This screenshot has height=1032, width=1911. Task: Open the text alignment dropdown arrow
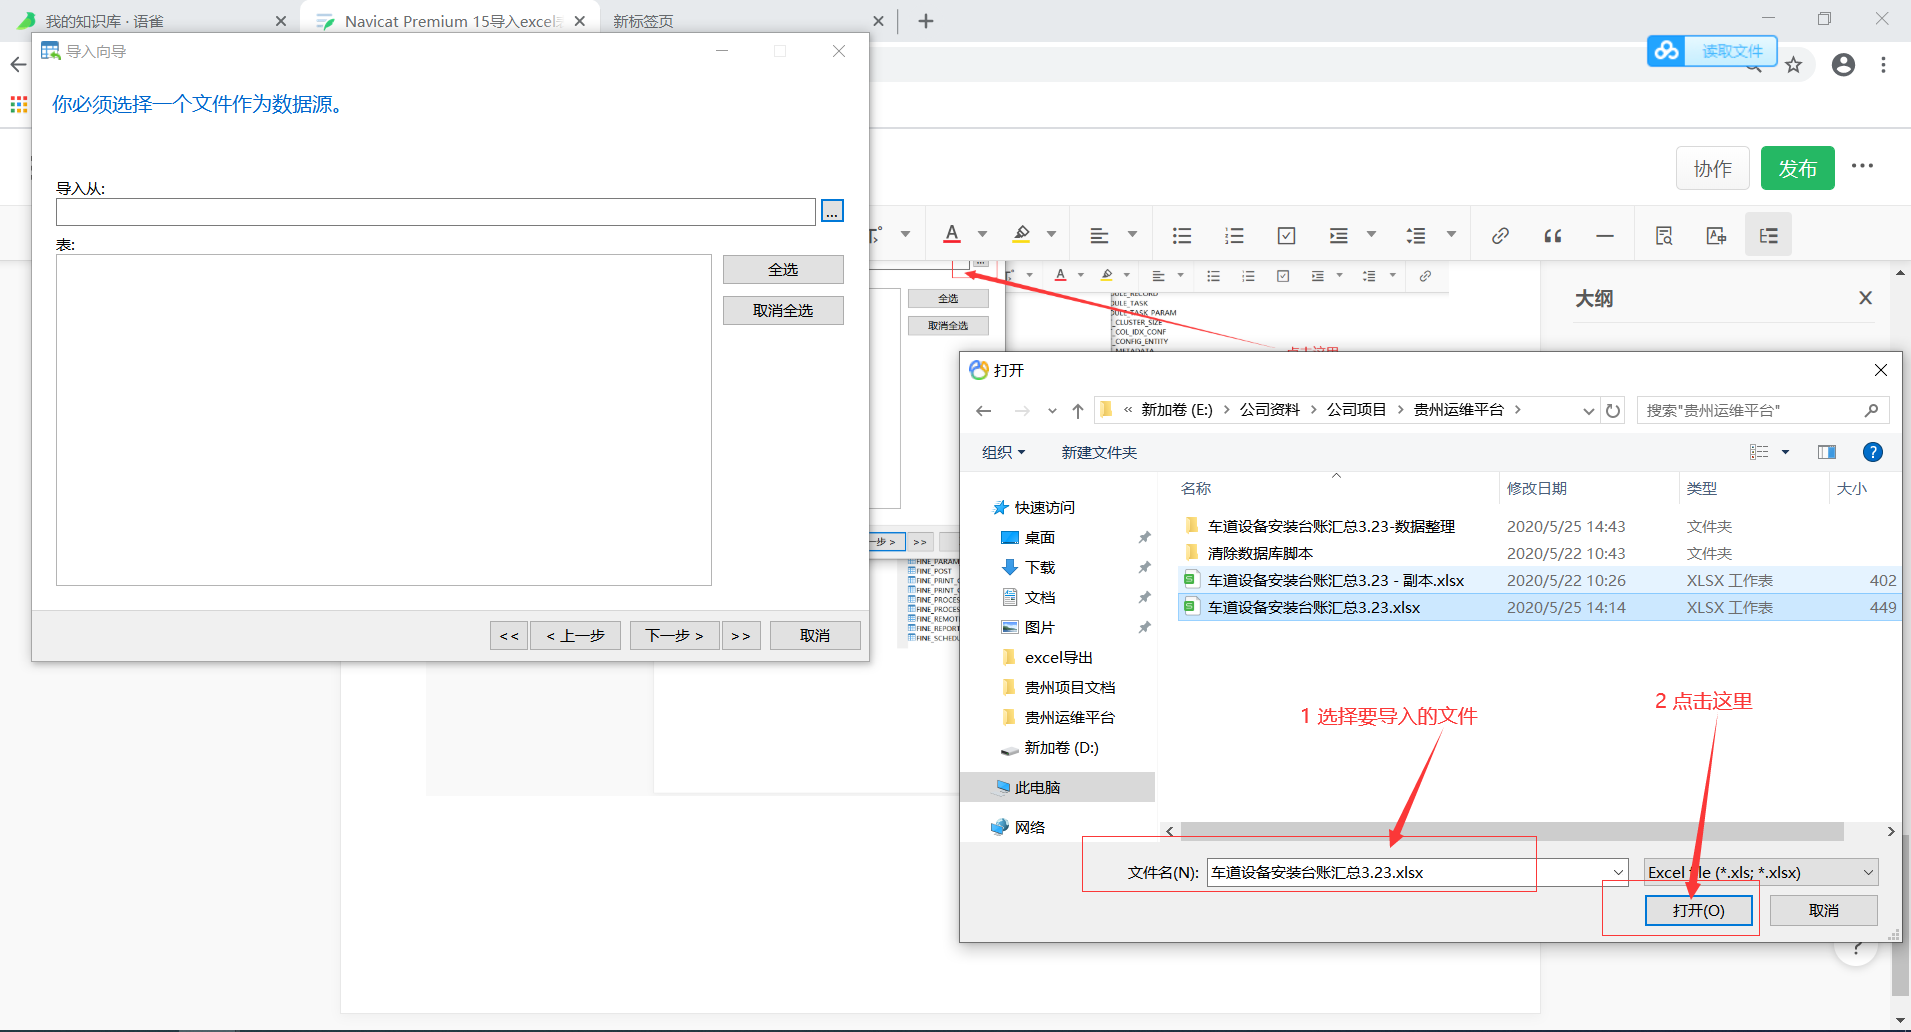[1132, 235]
